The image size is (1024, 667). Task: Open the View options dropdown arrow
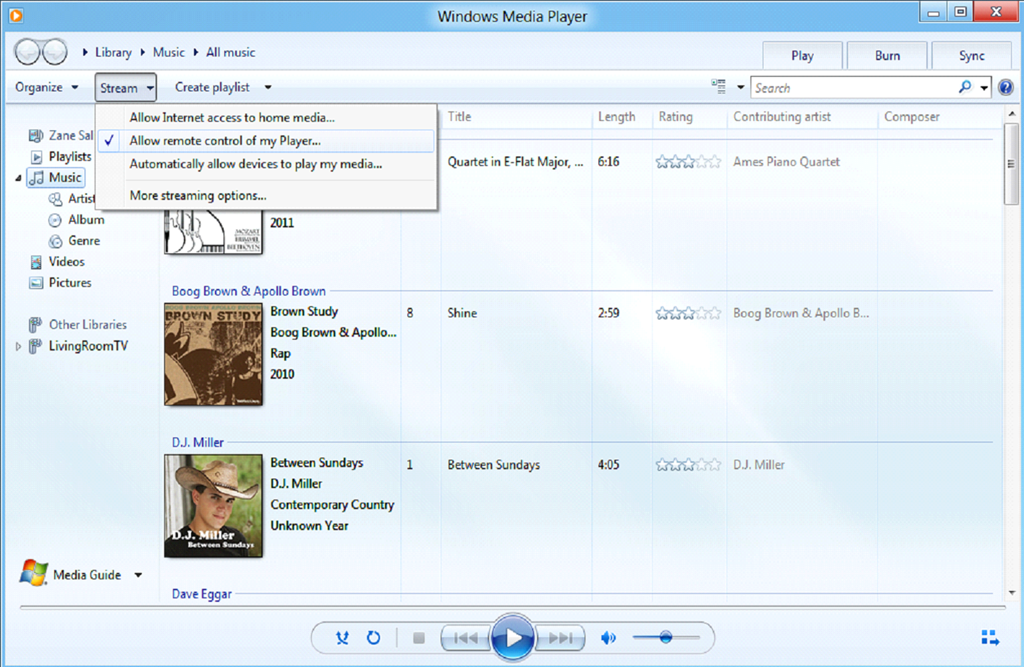coord(741,87)
